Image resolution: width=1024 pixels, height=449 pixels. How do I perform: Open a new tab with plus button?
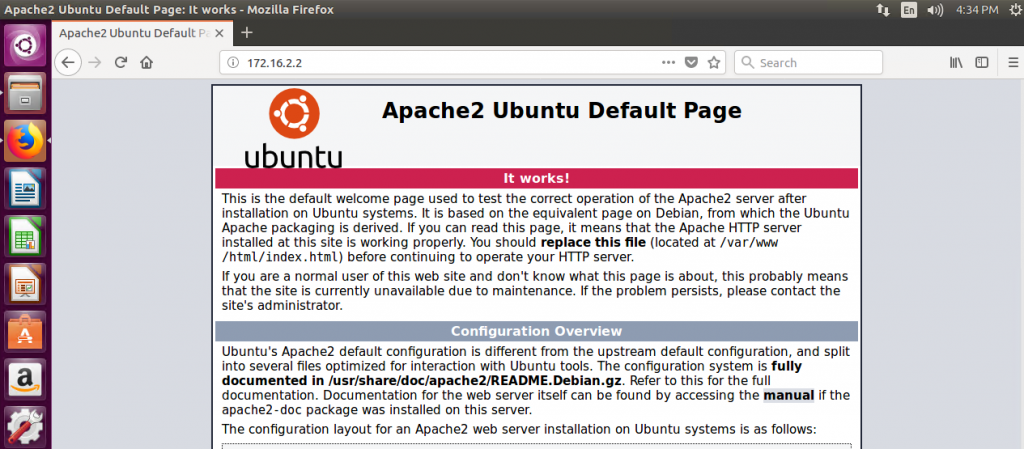point(247,33)
